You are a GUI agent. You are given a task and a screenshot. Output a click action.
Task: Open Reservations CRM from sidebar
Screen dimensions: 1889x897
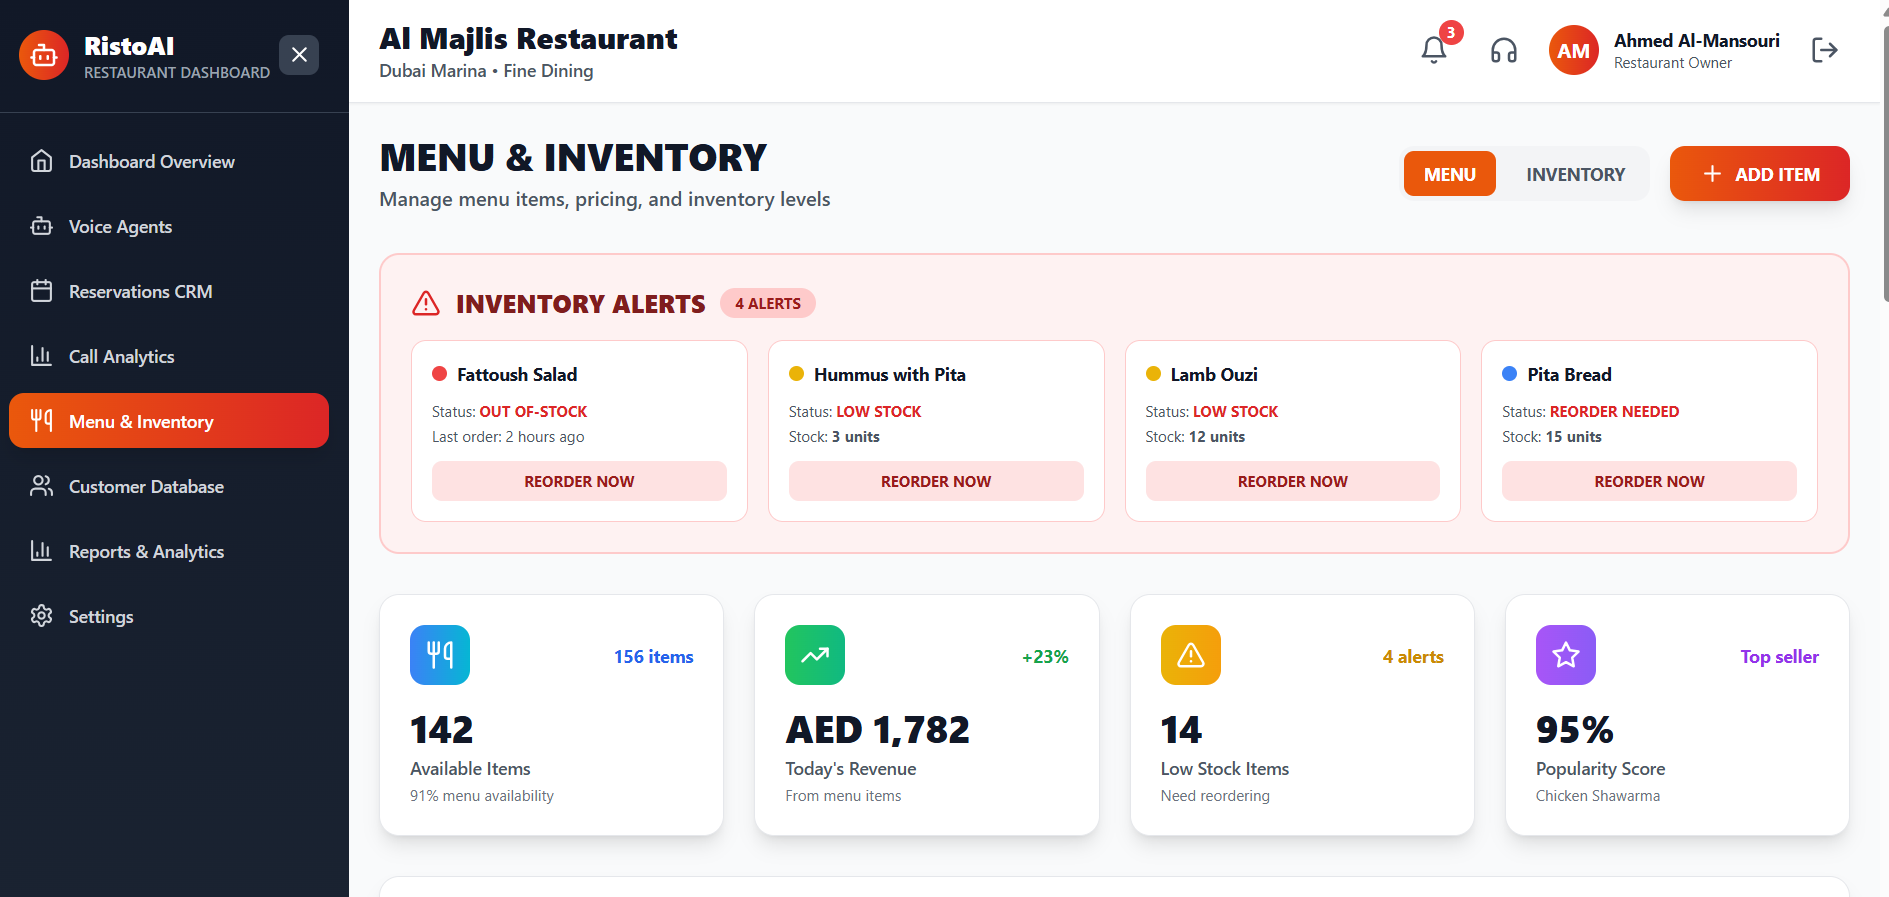(140, 292)
